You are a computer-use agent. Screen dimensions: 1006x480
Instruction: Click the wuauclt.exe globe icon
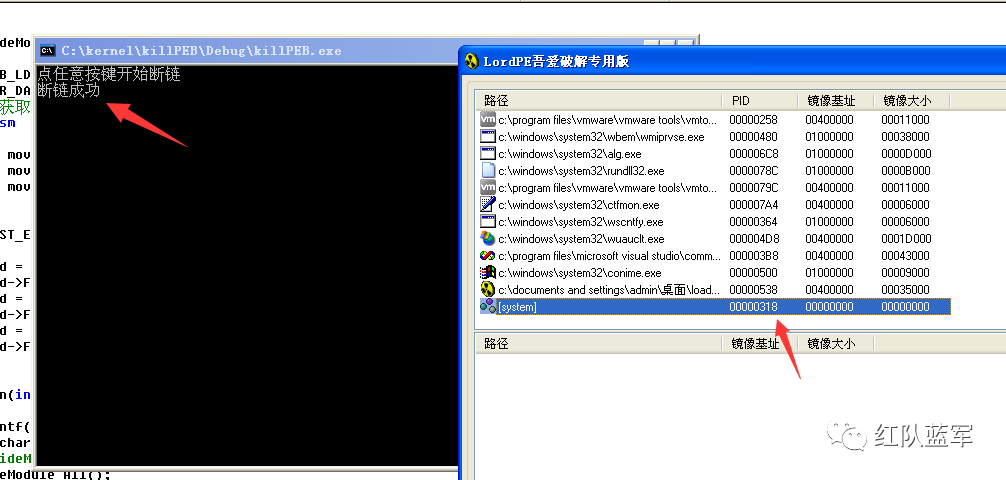(x=488, y=239)
